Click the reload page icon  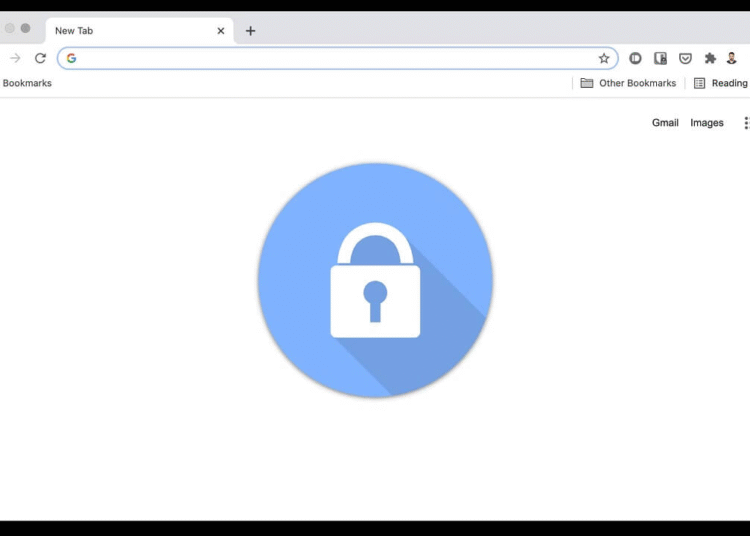click(x=40, y=58)
